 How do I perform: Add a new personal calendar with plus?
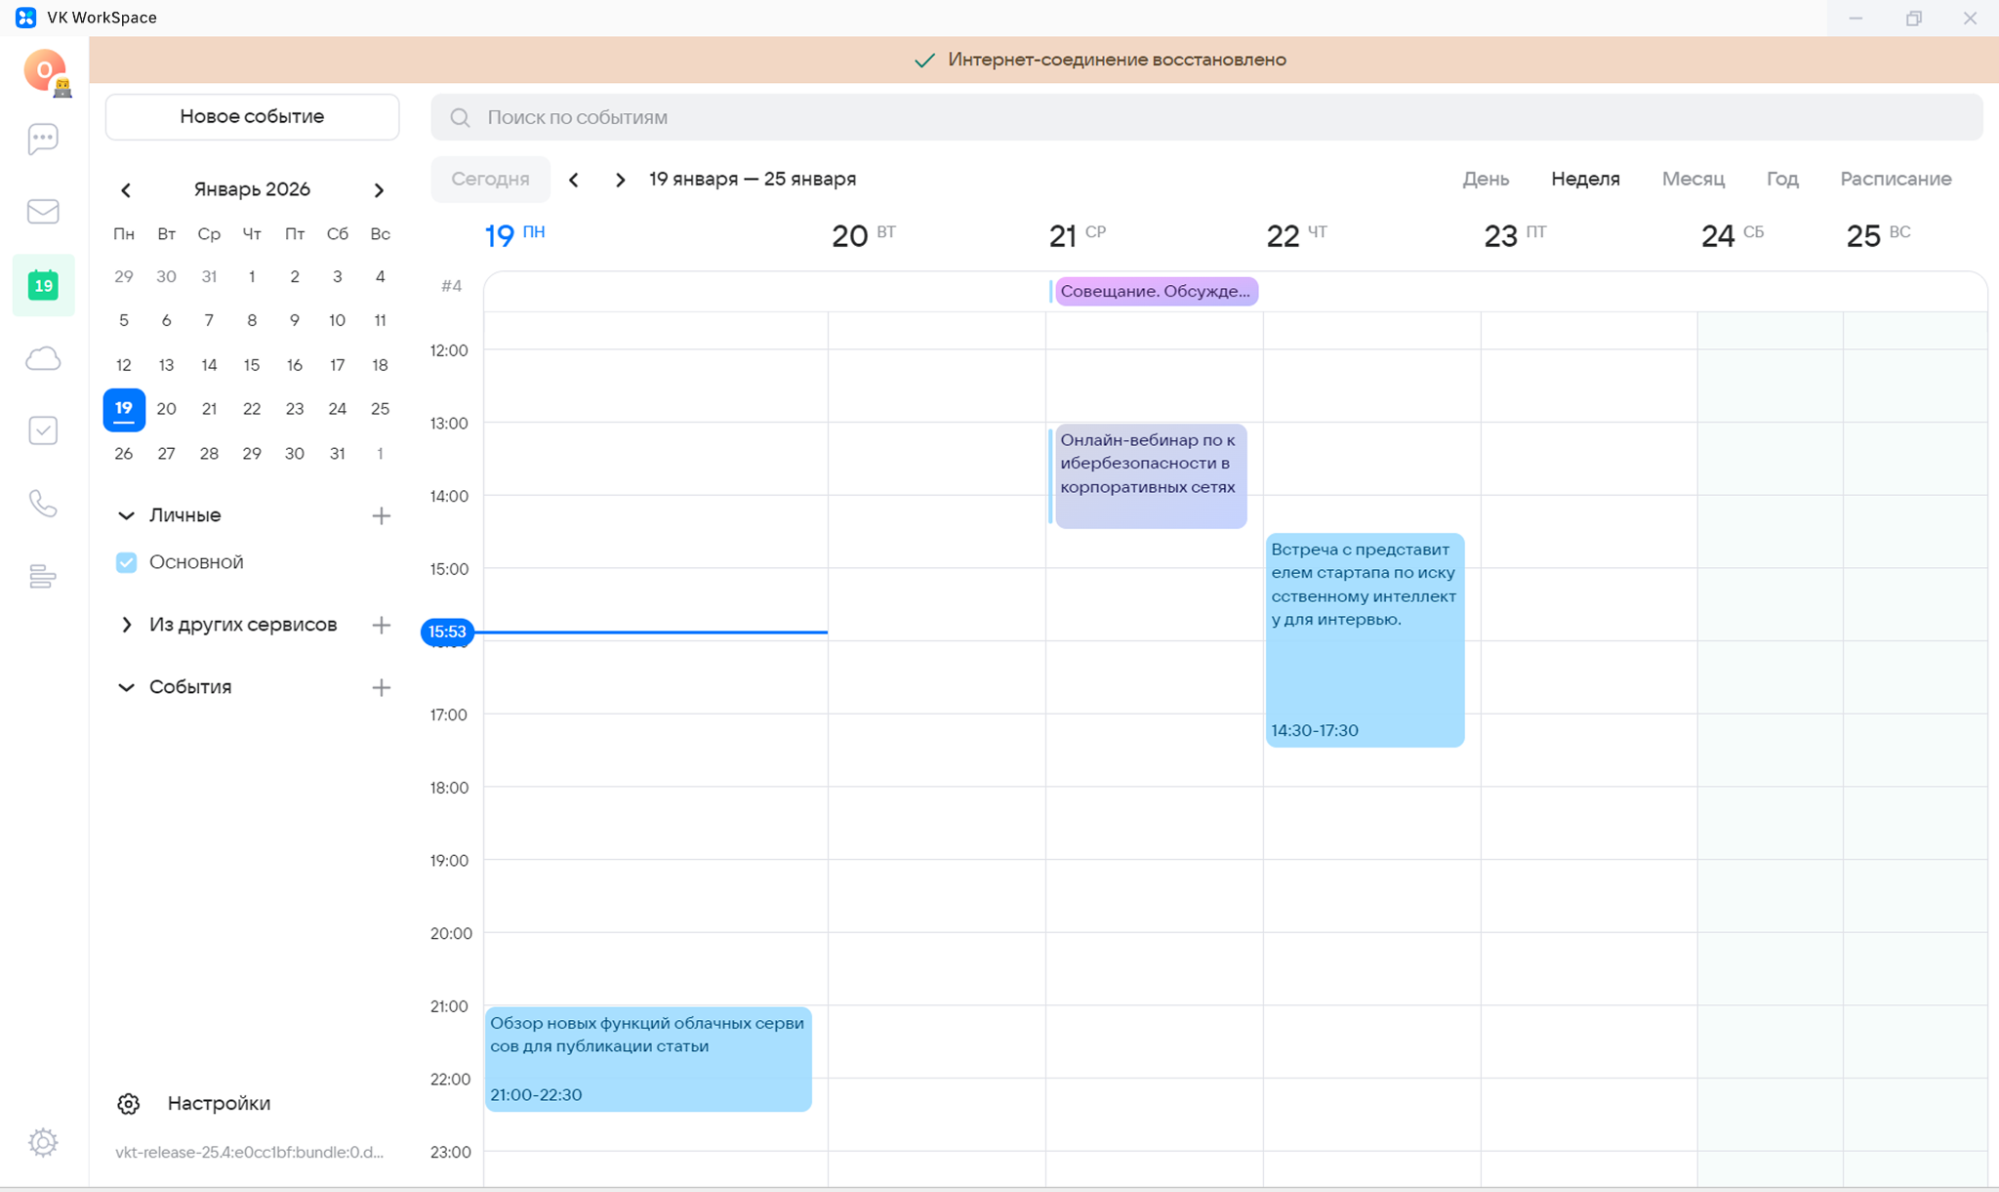[x=381, y=516]
